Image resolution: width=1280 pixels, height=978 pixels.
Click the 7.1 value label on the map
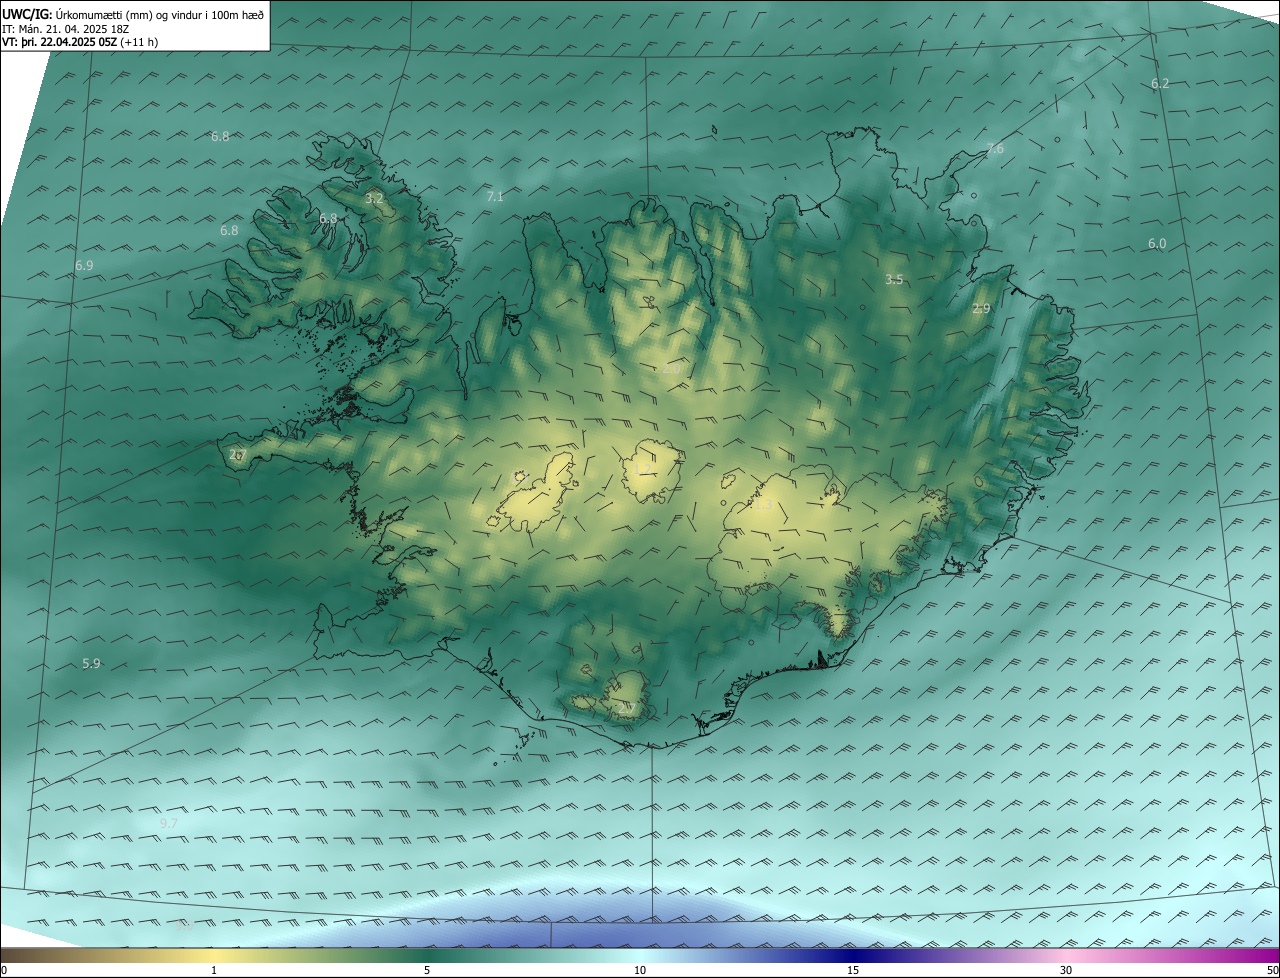[495, 197]
